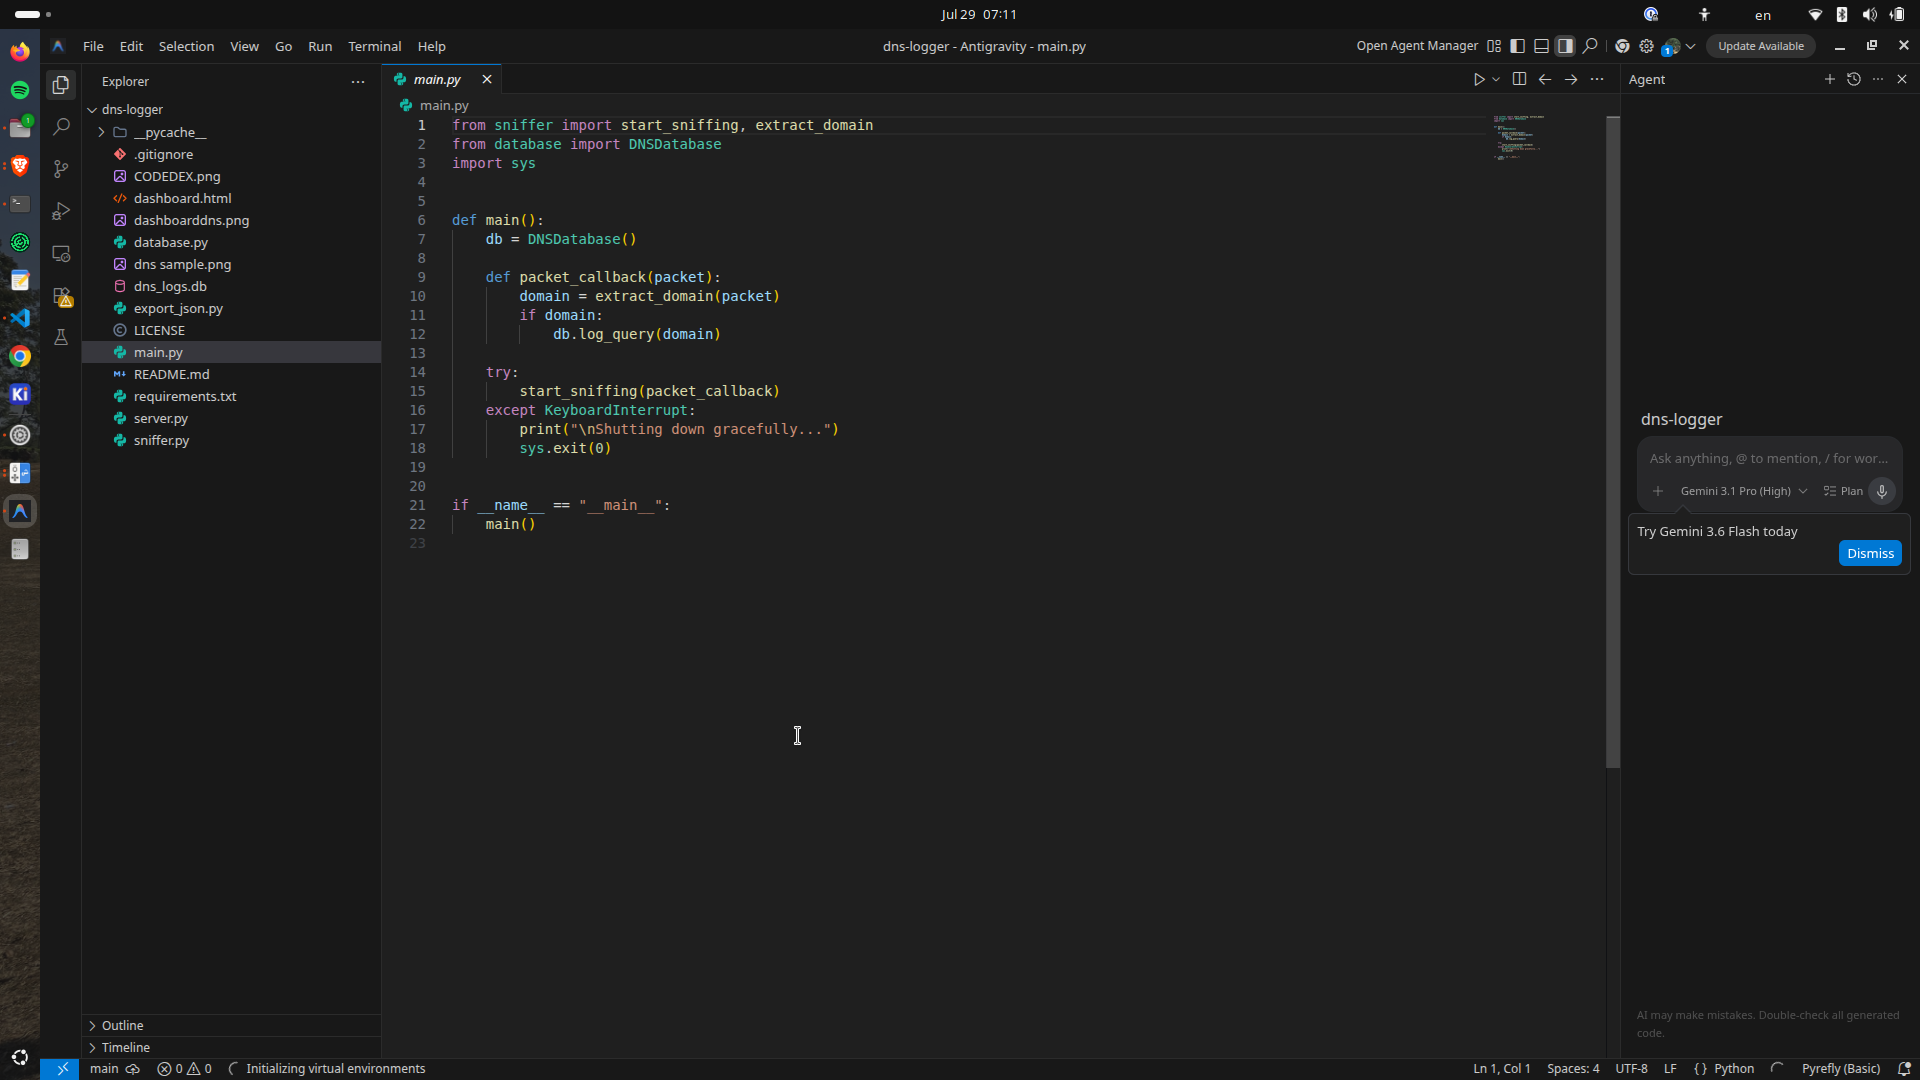Open the Source Control view
1920x1080 pixels.
click(61, 169)
